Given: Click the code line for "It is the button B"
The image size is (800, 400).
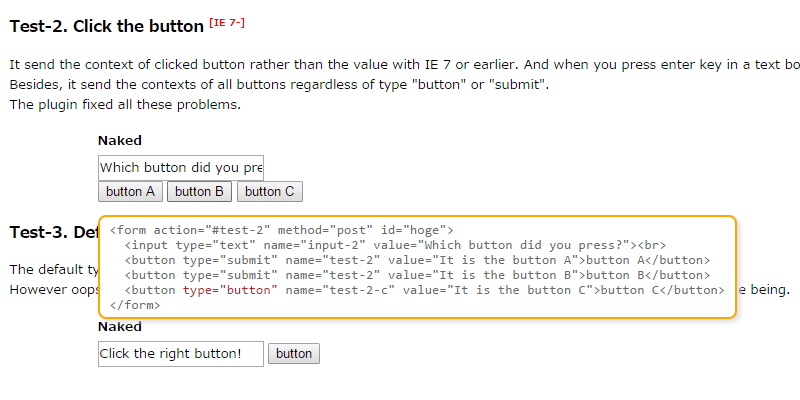Looking at the screenshot, I should [417, 275].
